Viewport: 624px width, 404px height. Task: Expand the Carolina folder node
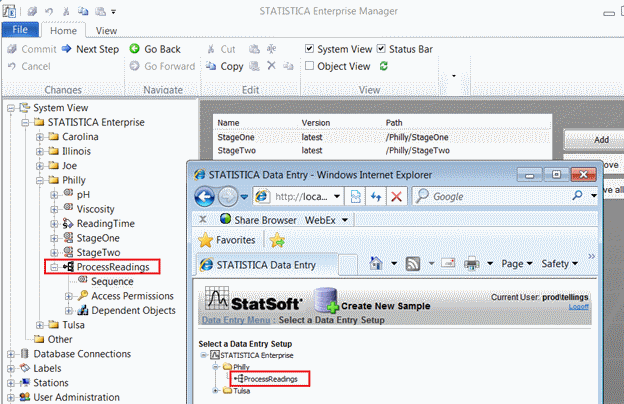pyautogui.click(x=40, y=137)
